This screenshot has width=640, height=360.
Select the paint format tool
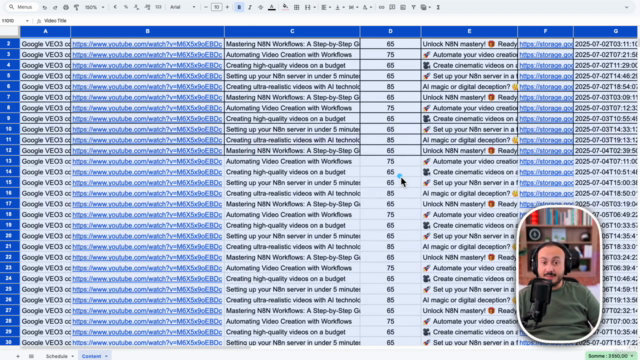click(x=76, y=7)
